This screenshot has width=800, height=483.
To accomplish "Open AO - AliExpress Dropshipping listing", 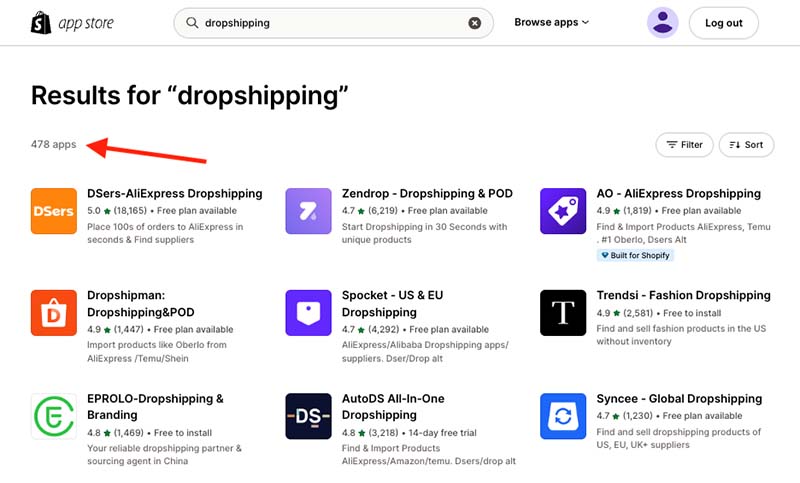I will pos(679,194).
